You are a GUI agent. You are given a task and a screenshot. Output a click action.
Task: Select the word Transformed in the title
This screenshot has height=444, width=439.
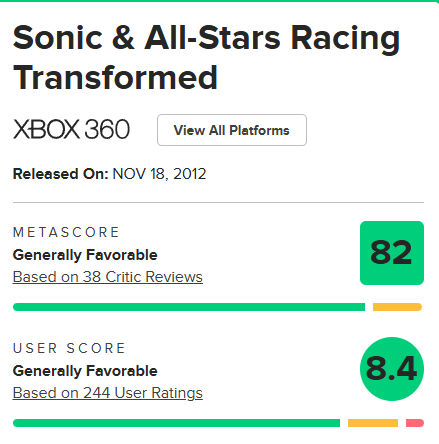click(115, 77)
